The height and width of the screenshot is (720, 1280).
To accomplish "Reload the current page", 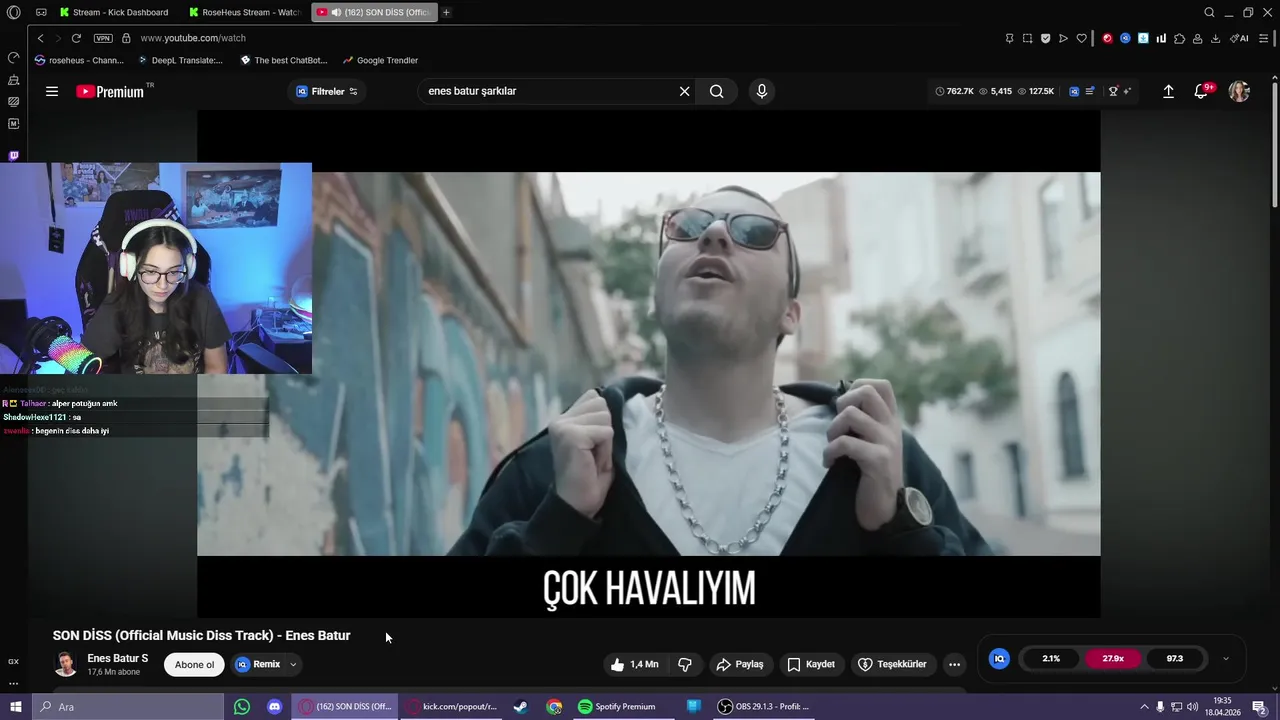I will 76,38.
